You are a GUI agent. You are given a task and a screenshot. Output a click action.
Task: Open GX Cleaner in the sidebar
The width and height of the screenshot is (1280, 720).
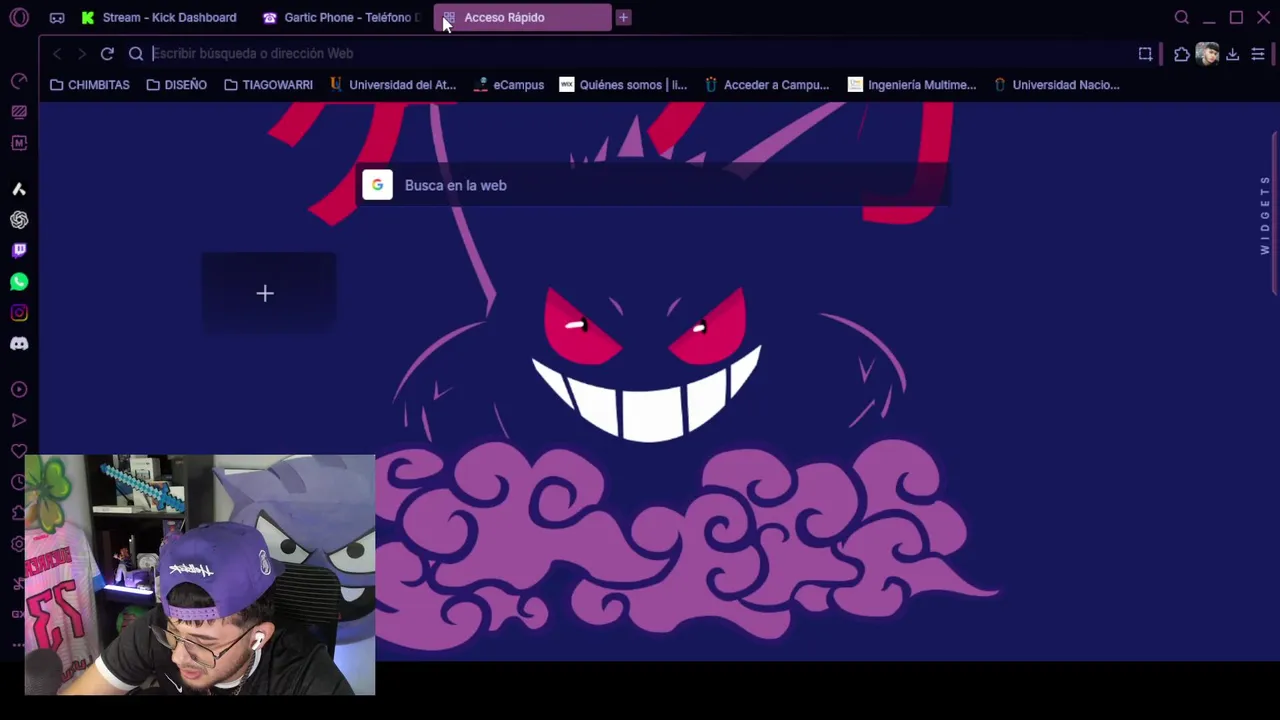[x=19, y=112]
